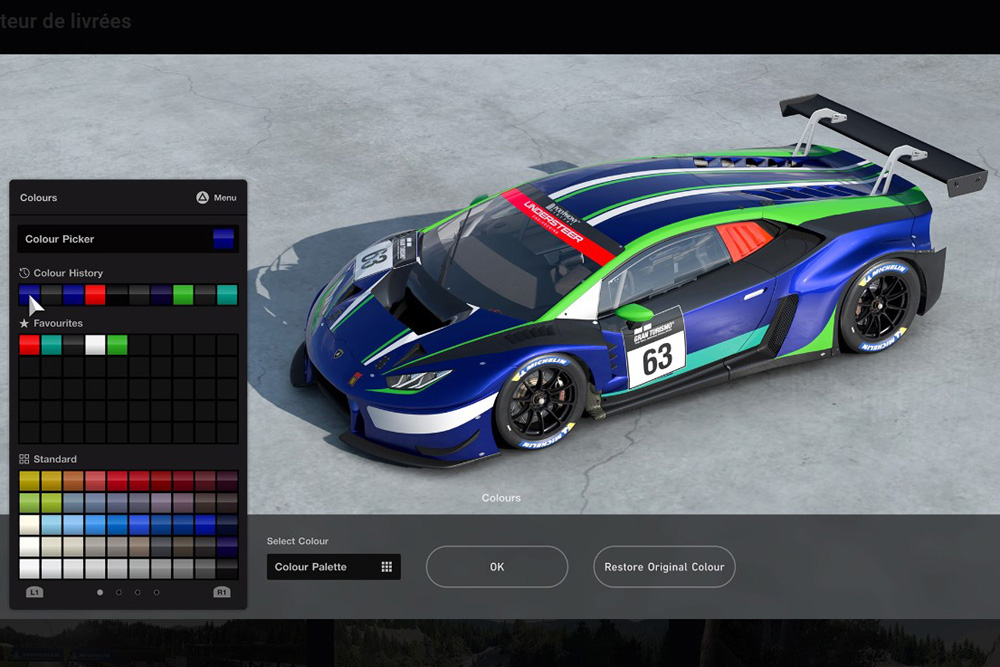Select white swatch starting the Standard beige row
The width and height of the screenshot is (1000, 667).
click(x=29, y=546)
